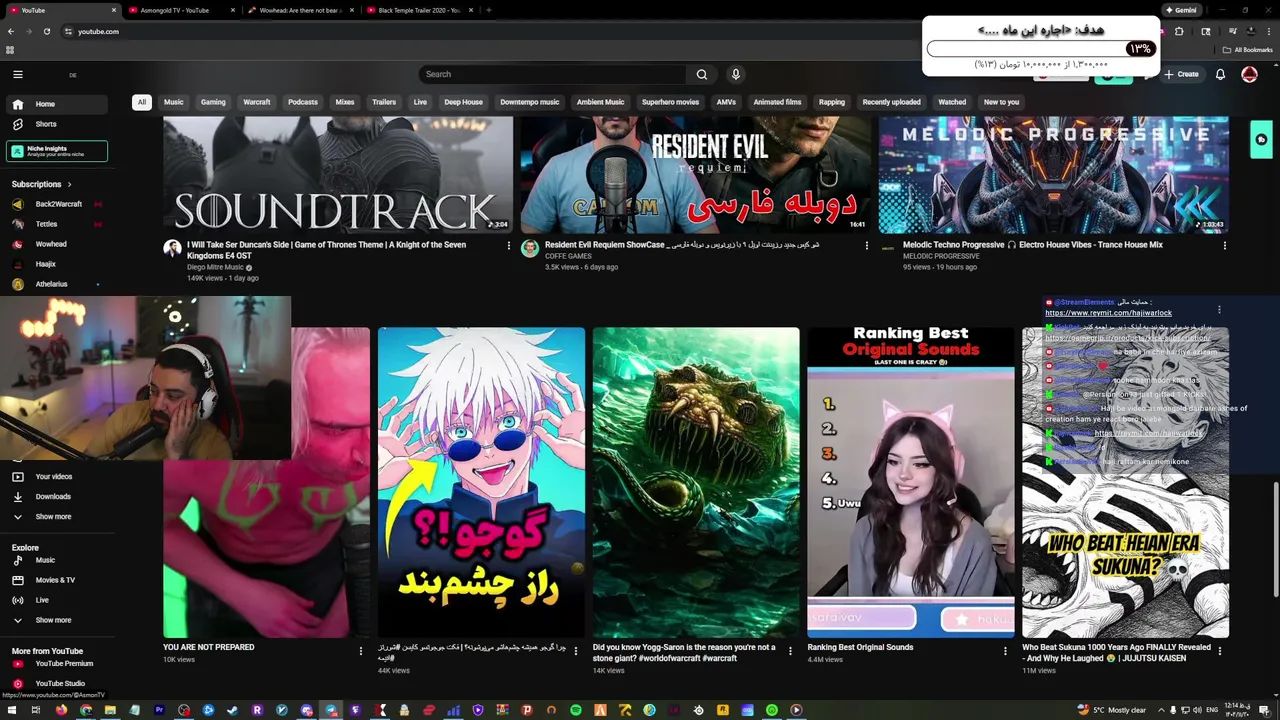Select the Gaming filter chip
This screenshot has width=1280, height=720.
click(x=213, y=102)
